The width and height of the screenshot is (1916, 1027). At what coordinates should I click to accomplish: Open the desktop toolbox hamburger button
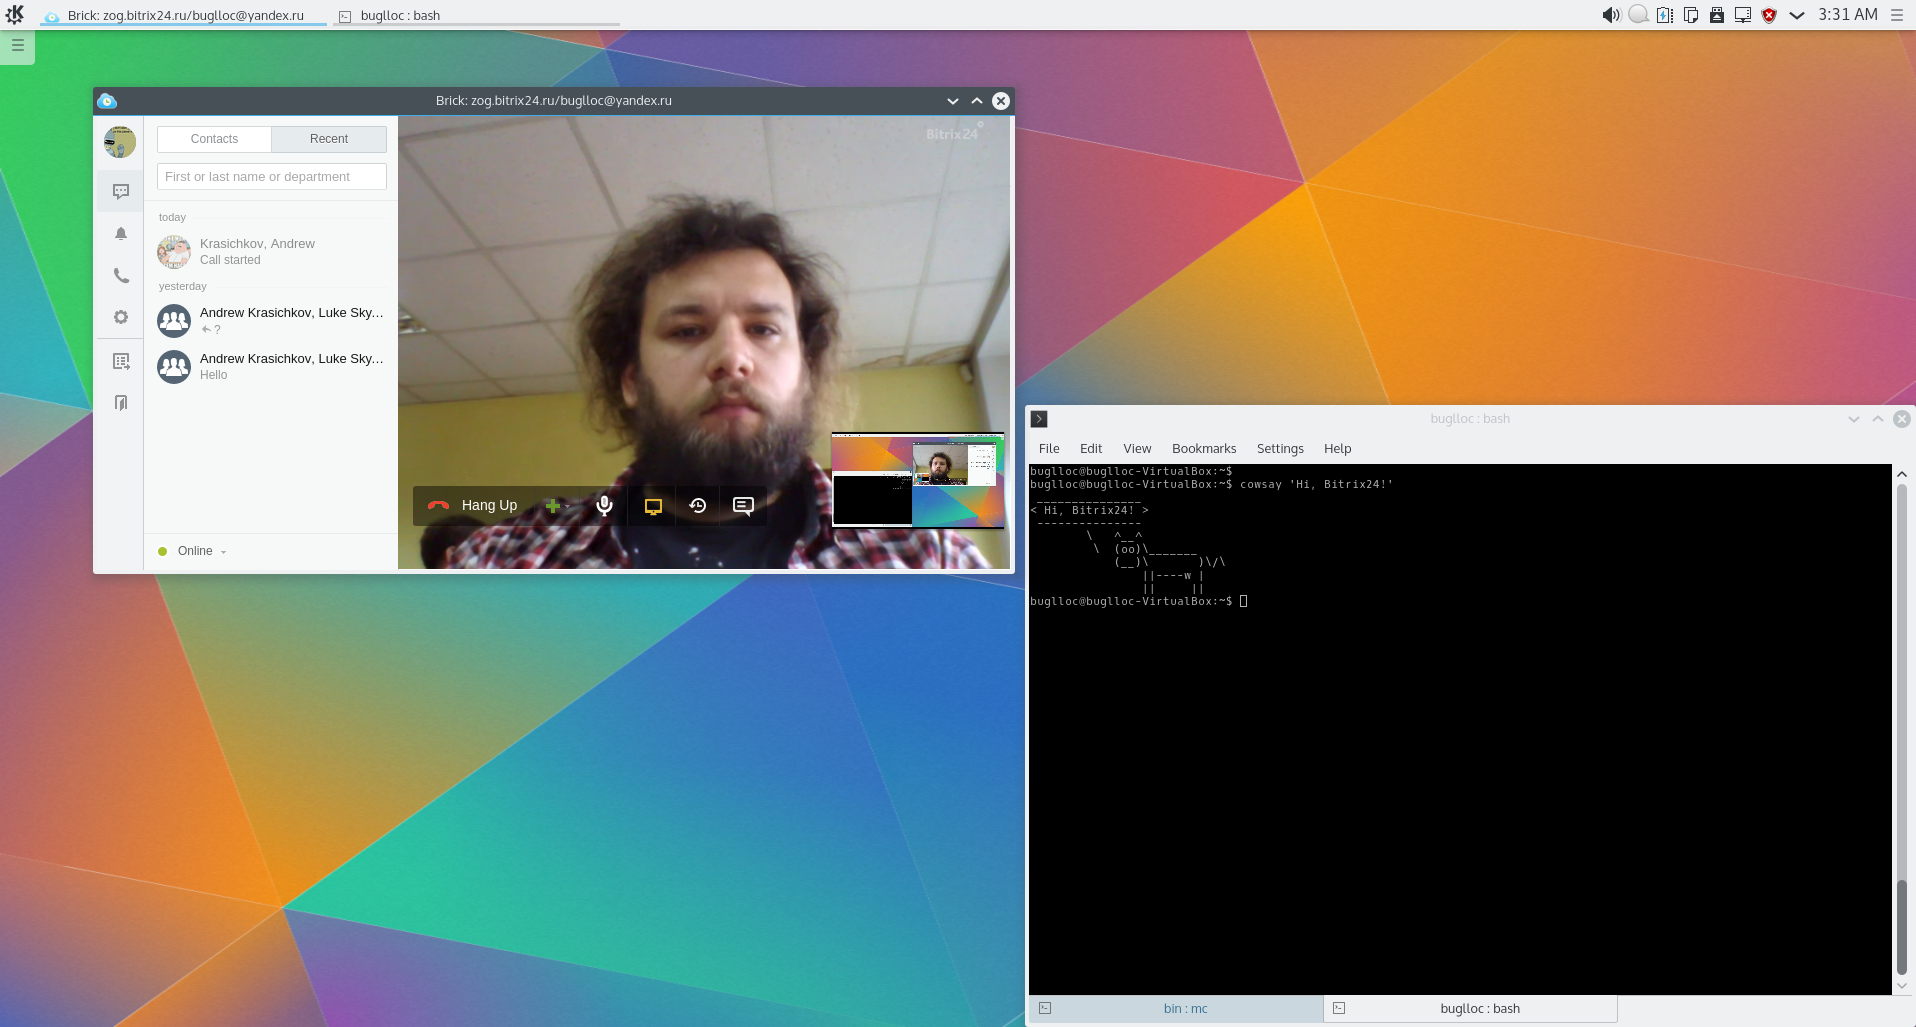point(17,45)
